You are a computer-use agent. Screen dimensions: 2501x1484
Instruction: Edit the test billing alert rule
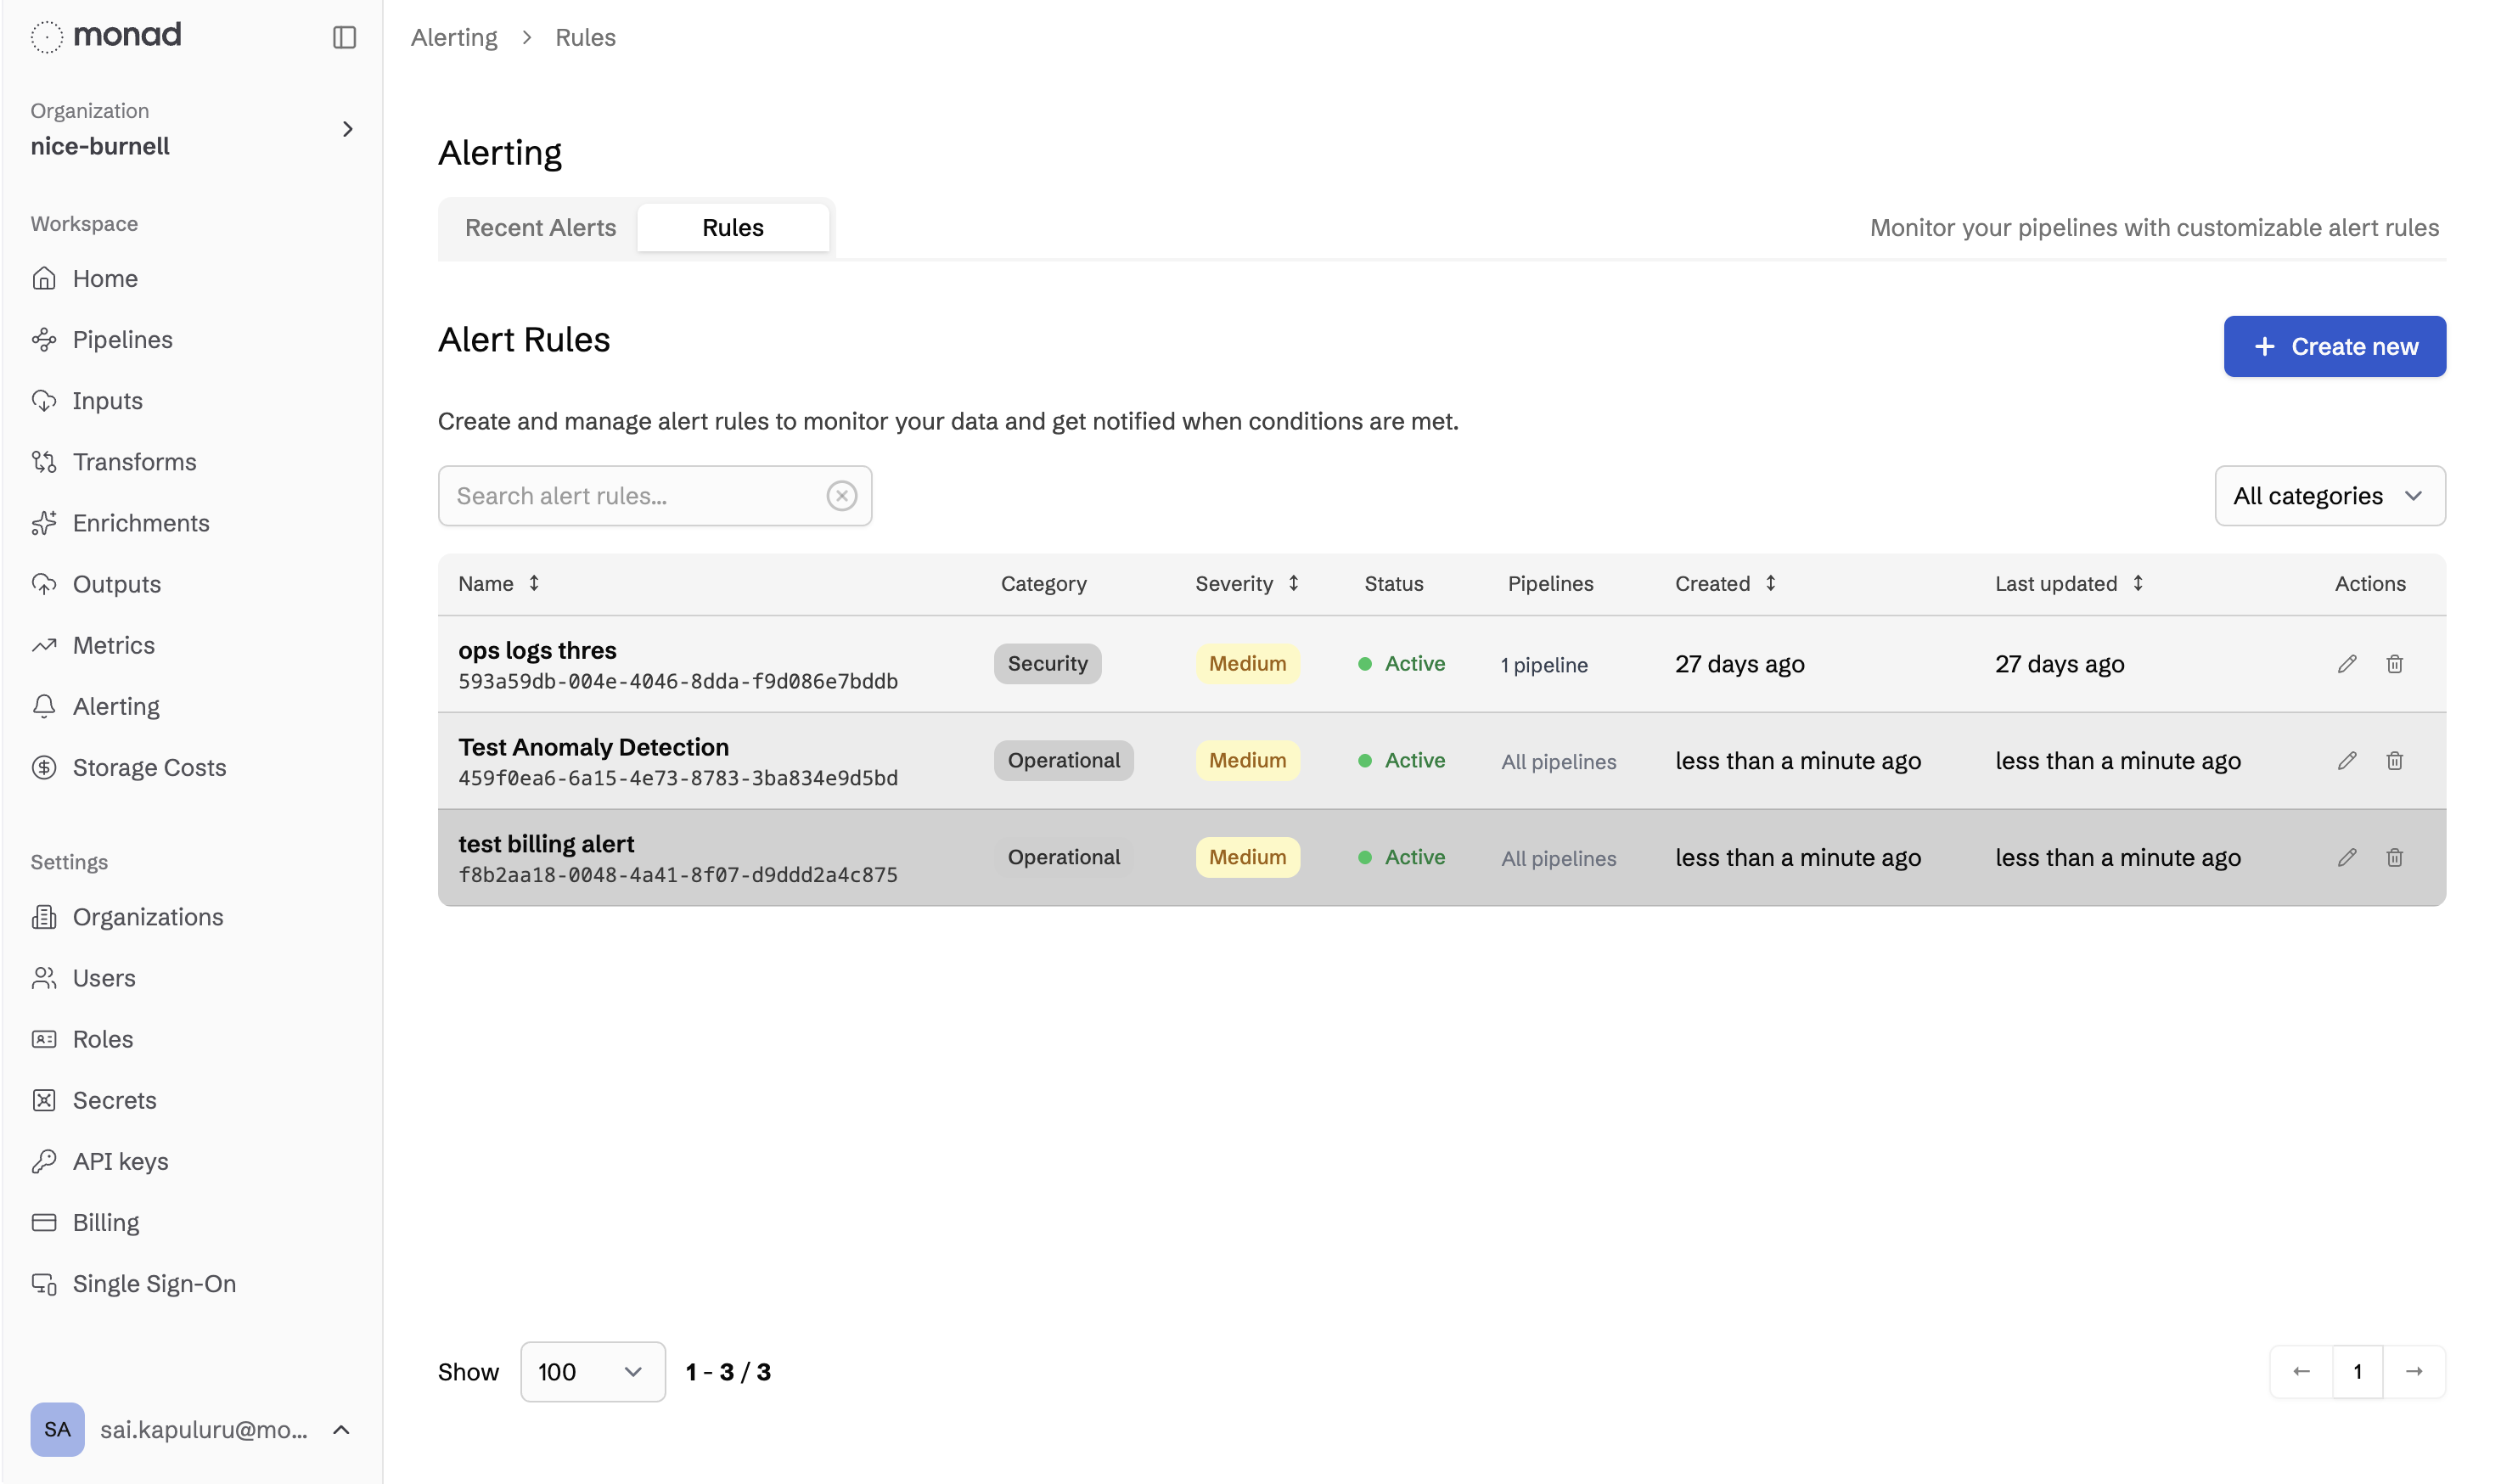(2346, 857)
